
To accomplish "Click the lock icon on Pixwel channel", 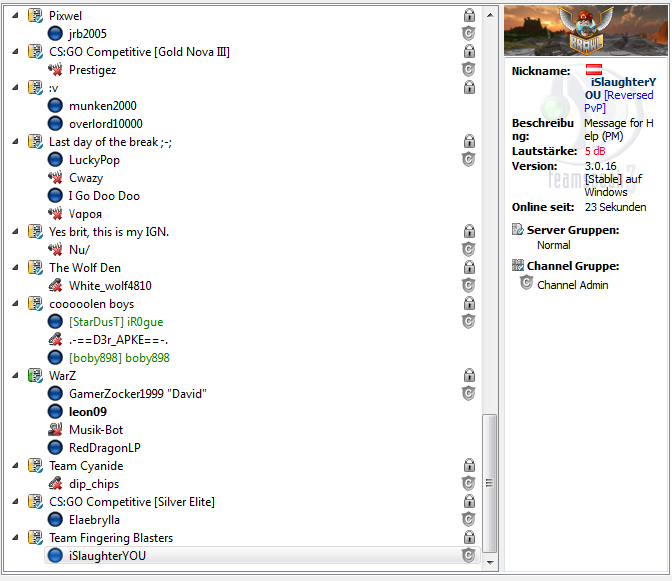I will coord(469,15).
